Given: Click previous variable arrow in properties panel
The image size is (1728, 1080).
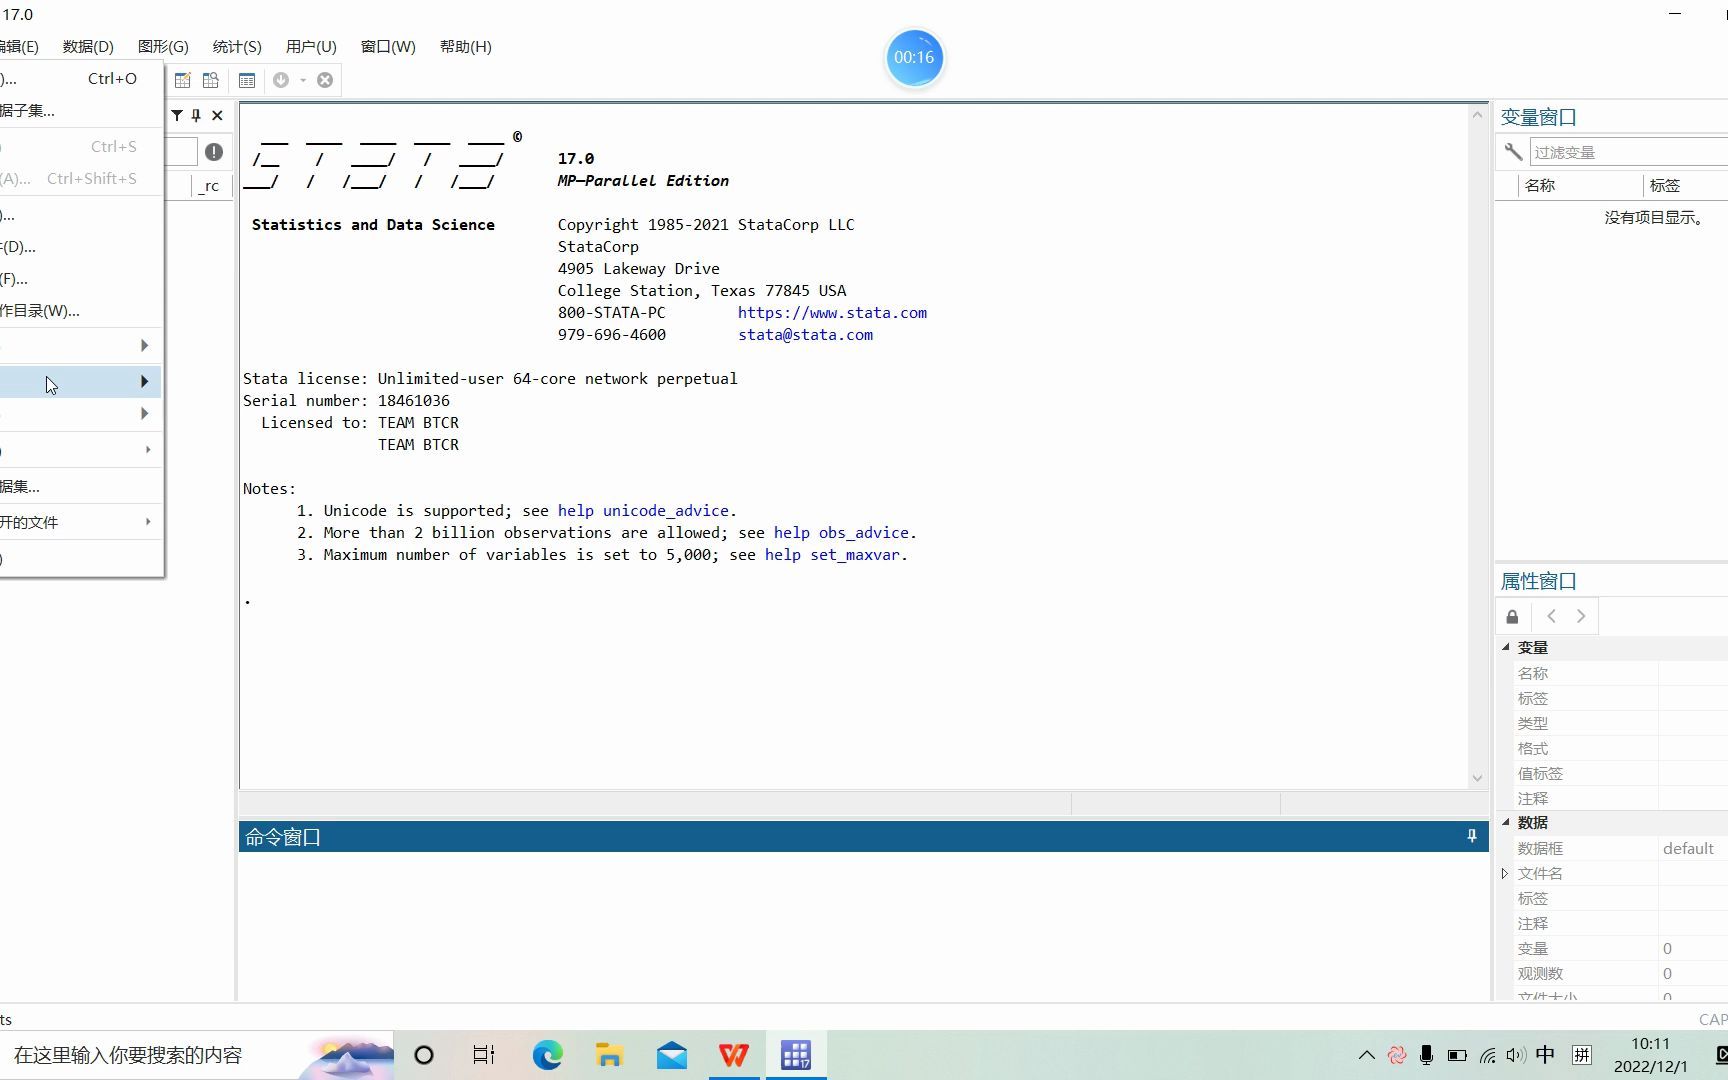Looking at the screenshot, I should 1552,617.
